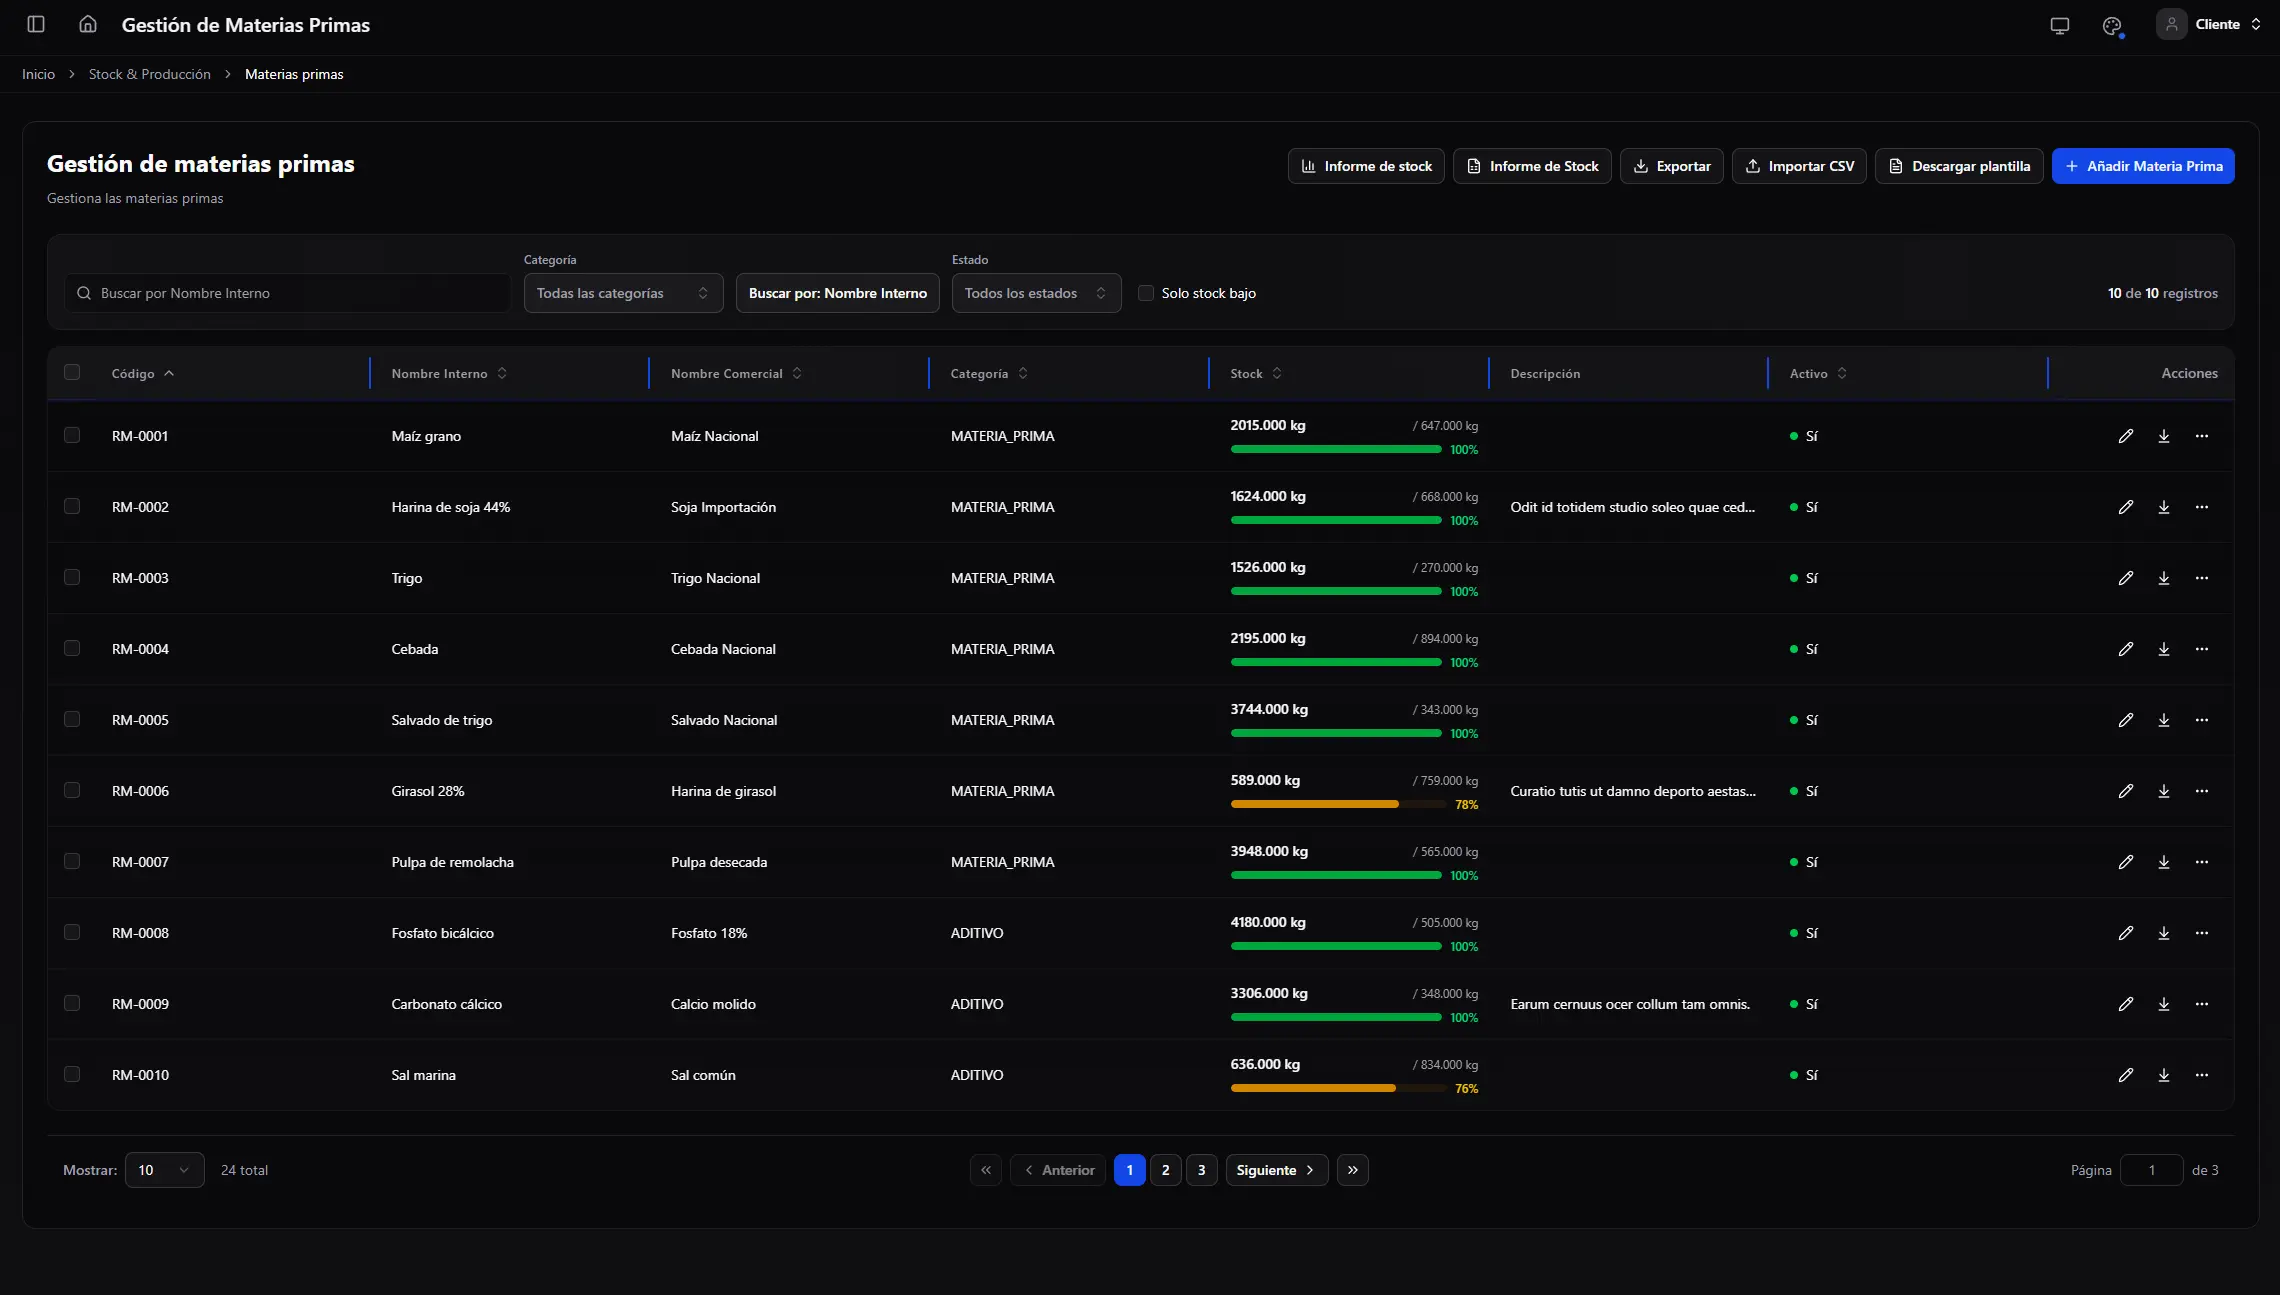Edit RM-0005 Salvado de trigo row
2280x1295 pixels.
pos(2126,720)
